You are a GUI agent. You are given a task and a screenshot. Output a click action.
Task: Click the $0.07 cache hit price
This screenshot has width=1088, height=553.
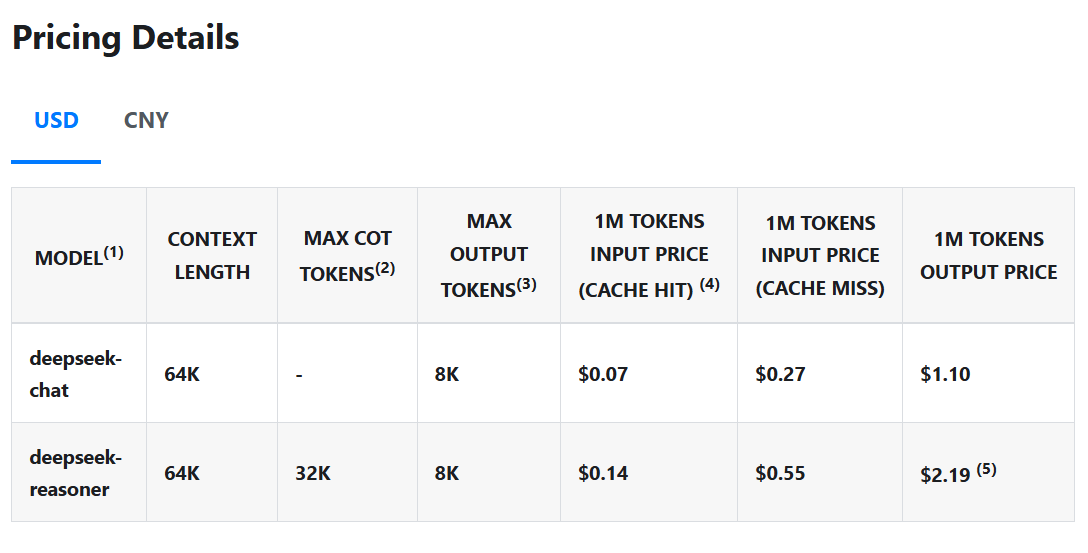pos(603,374)
